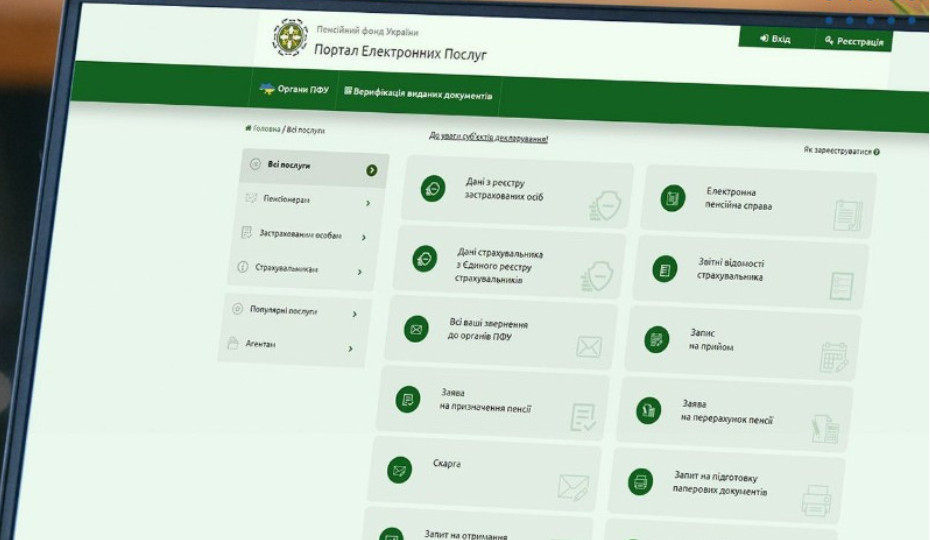Click the Застрахованим особам document icon

(247, 232)
